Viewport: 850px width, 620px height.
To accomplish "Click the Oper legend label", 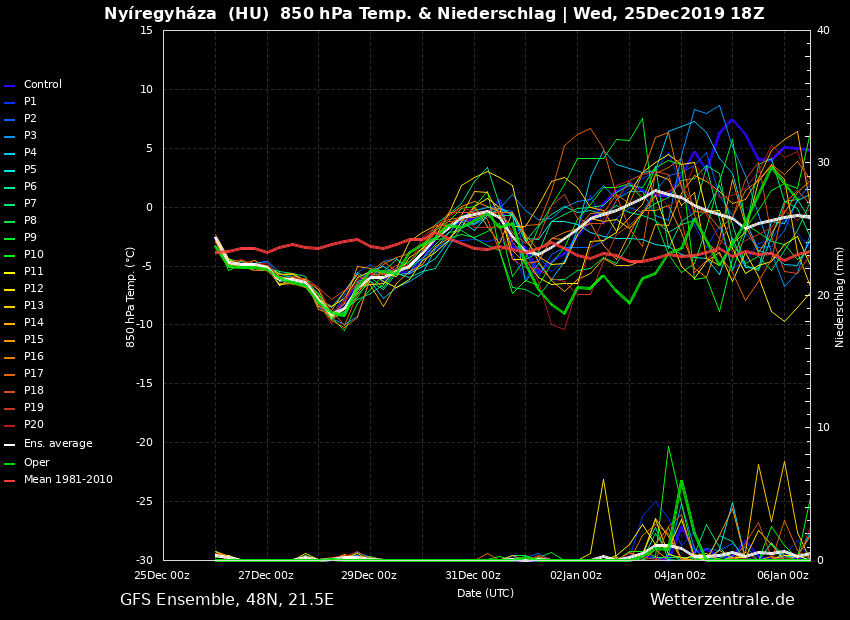I will (36, 463).
